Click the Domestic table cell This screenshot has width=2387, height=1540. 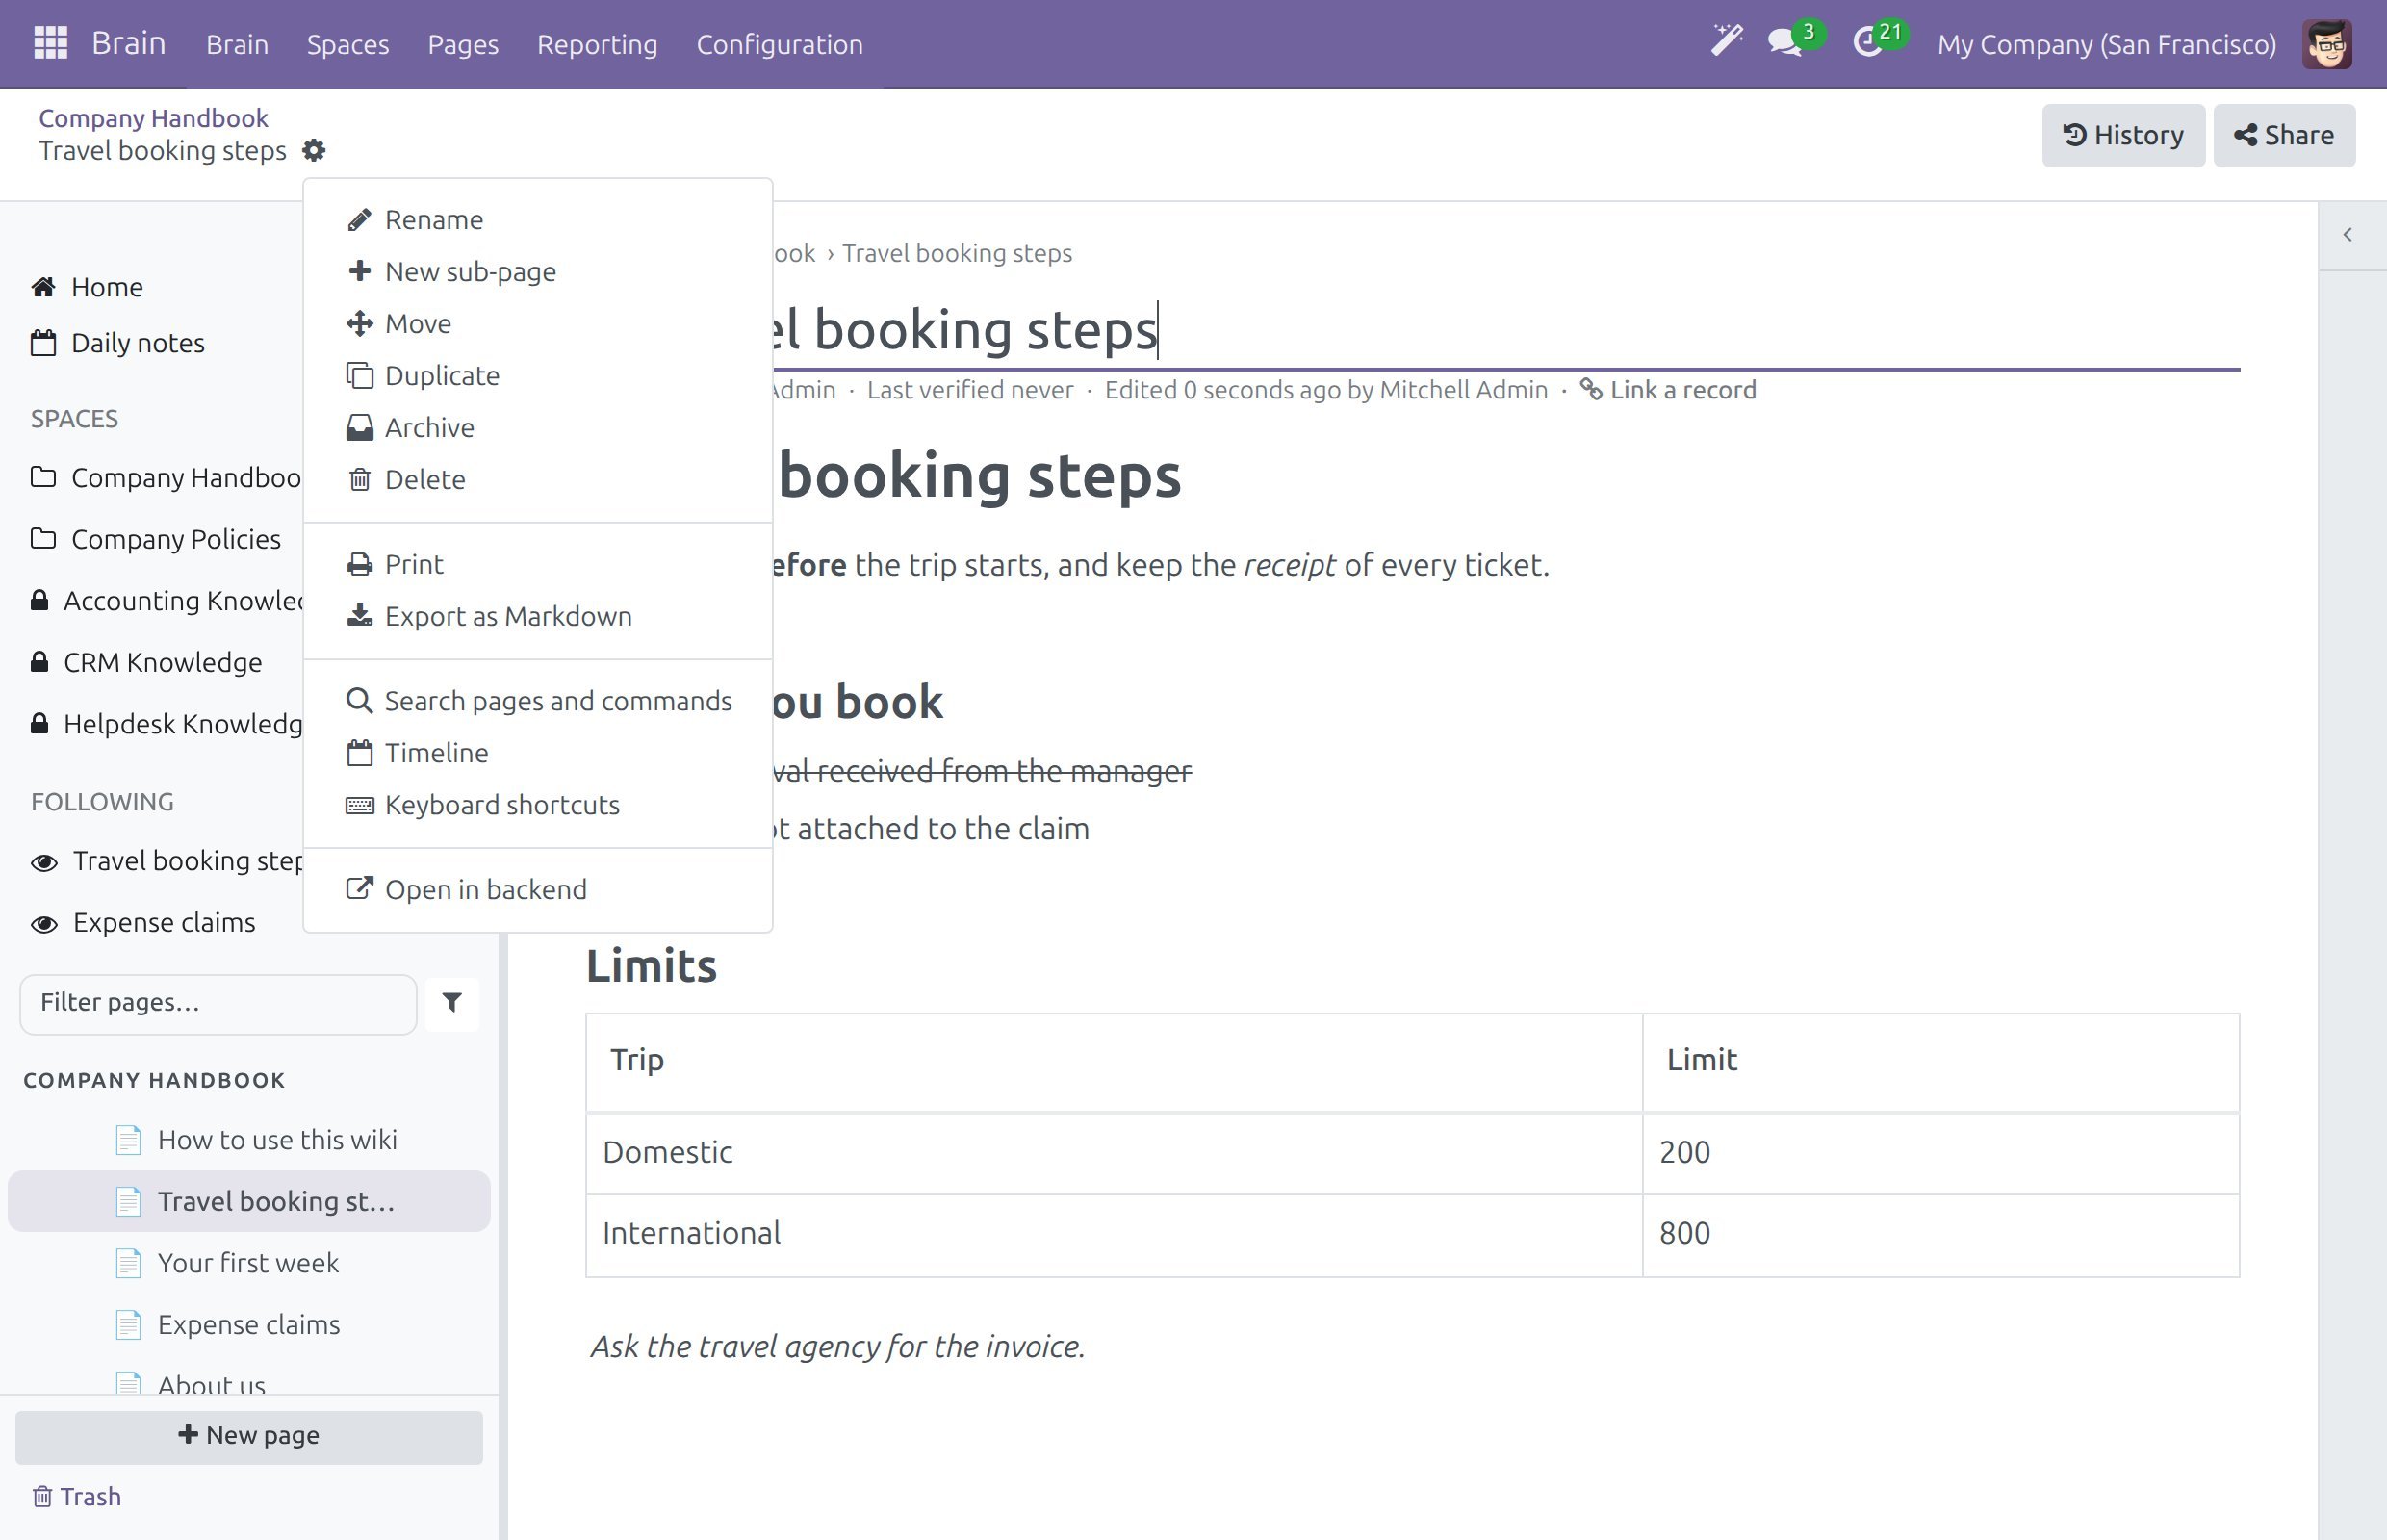[x=1114, y=1153]
